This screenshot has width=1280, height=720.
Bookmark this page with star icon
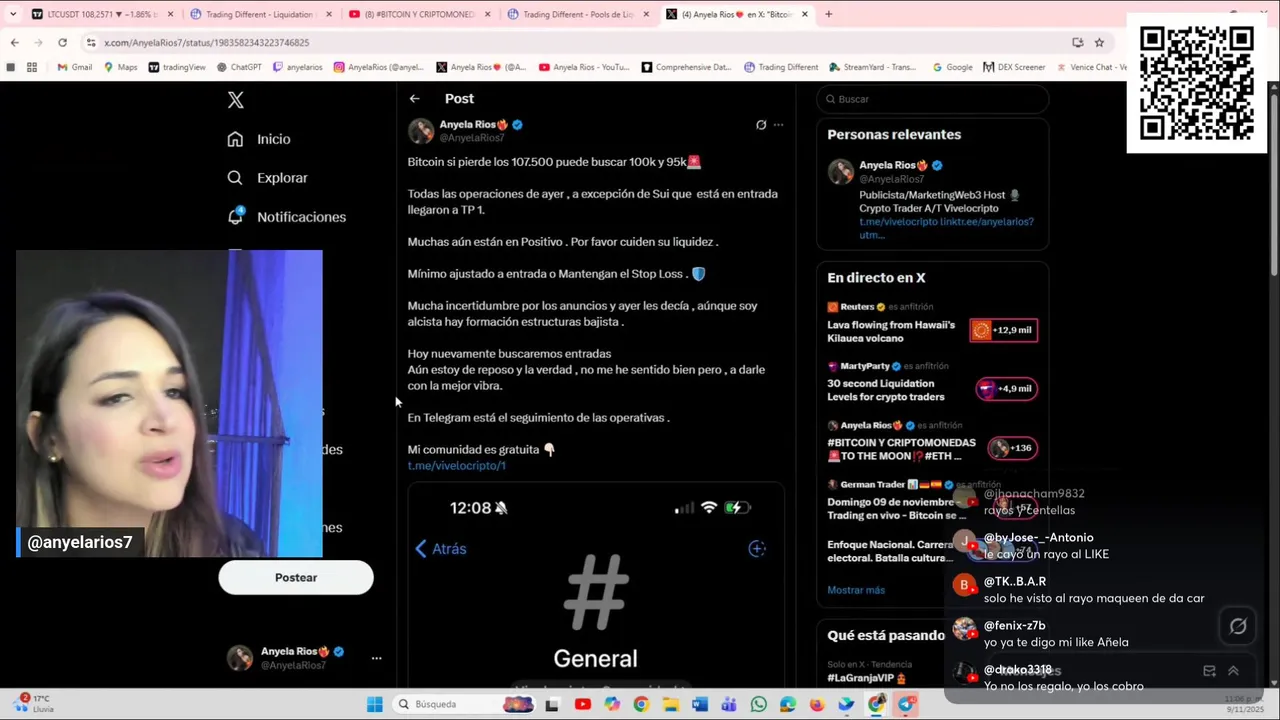1099,42
